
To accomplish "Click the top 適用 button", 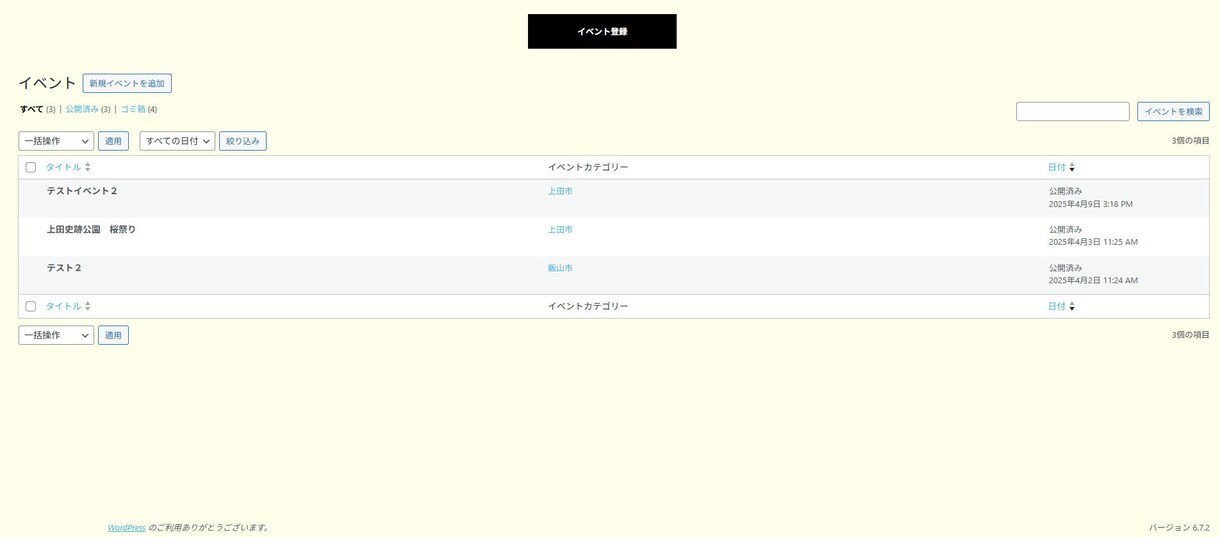I will tap(113, 141).
